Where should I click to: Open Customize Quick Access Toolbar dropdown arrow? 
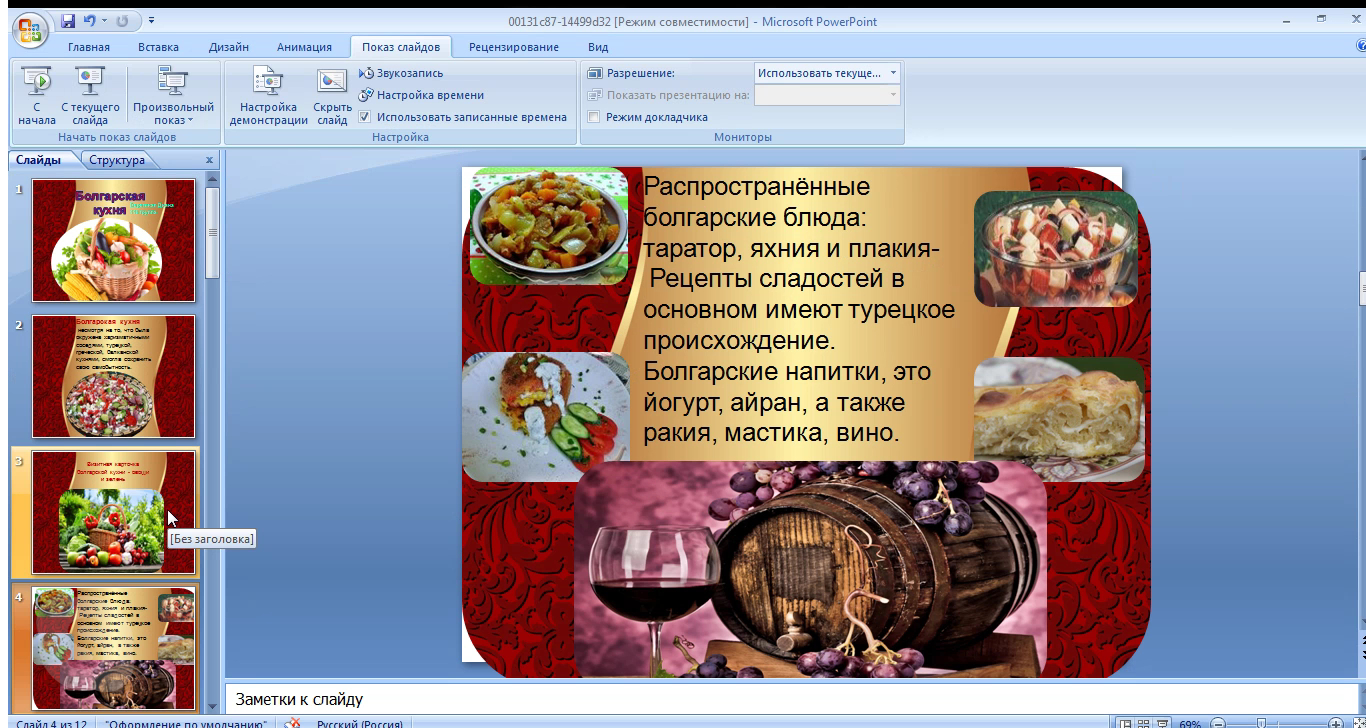[x=151, y=21]
